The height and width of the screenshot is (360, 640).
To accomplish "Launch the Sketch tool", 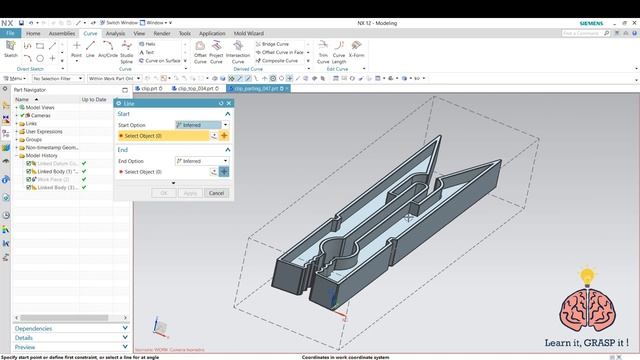I will tap(11, 49).
